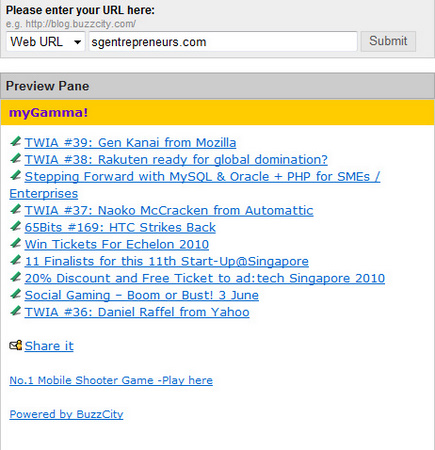The width and height of the screenshot is (435, 450).
Task: Click the Submit button
Action: tap(388, 41)
